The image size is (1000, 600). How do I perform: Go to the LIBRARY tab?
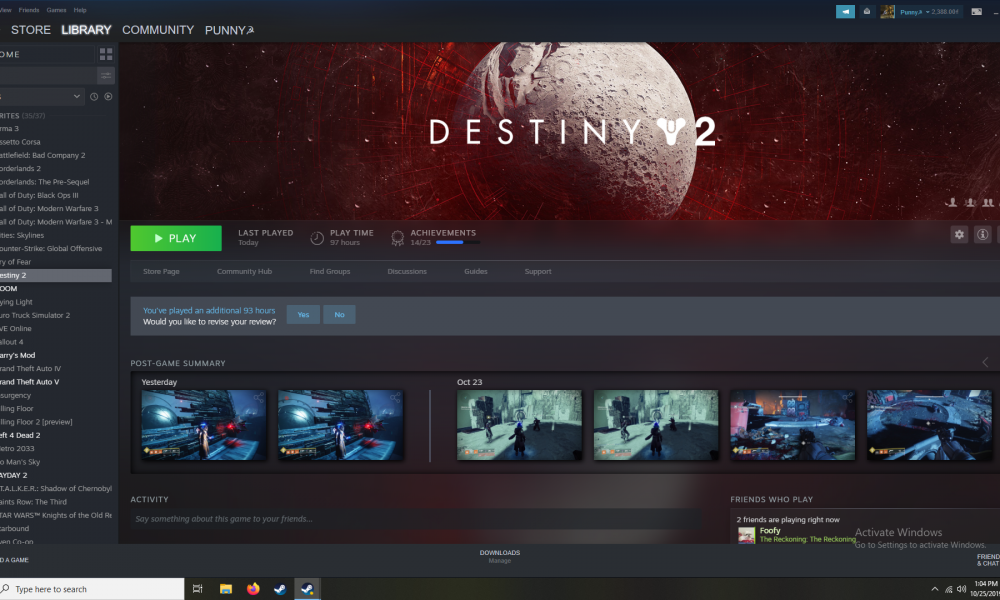pyautogui.click(x=86, y=30)
